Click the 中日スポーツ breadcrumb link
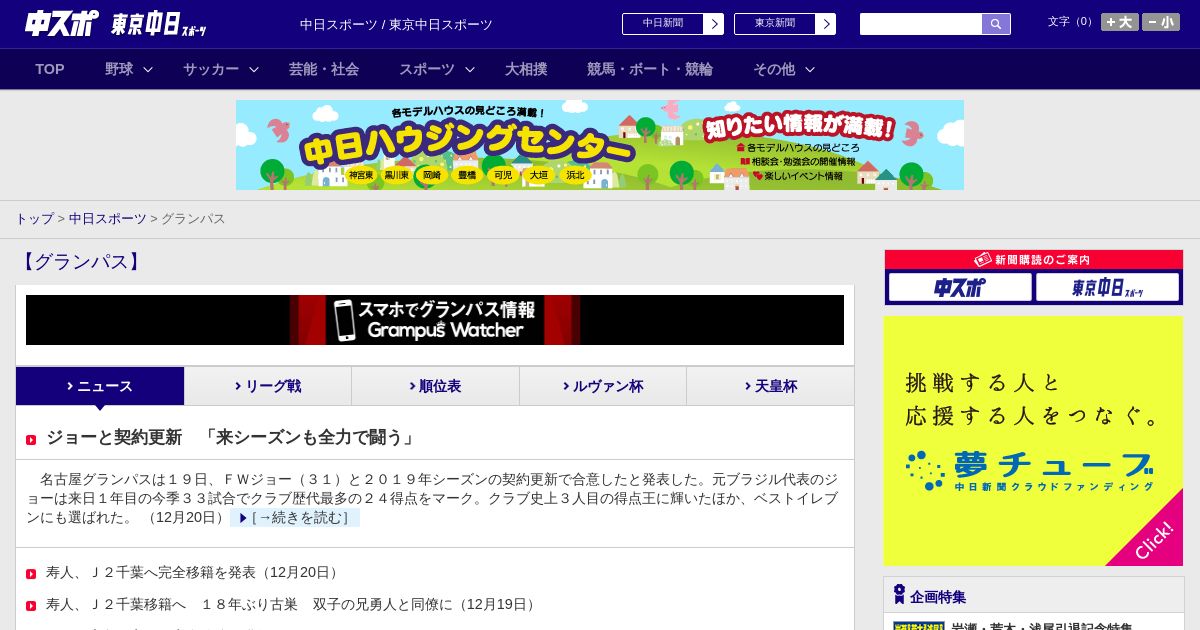 (107, 218)
